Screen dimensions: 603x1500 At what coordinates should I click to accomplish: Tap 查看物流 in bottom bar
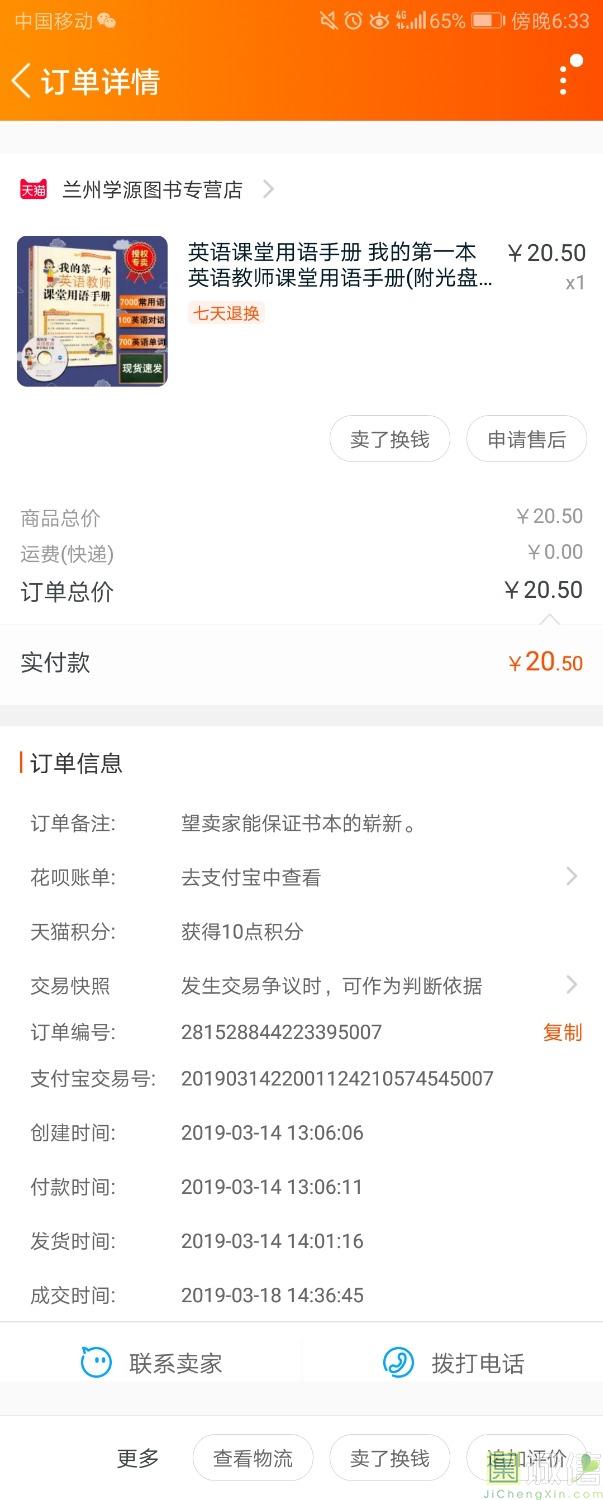253,1458
